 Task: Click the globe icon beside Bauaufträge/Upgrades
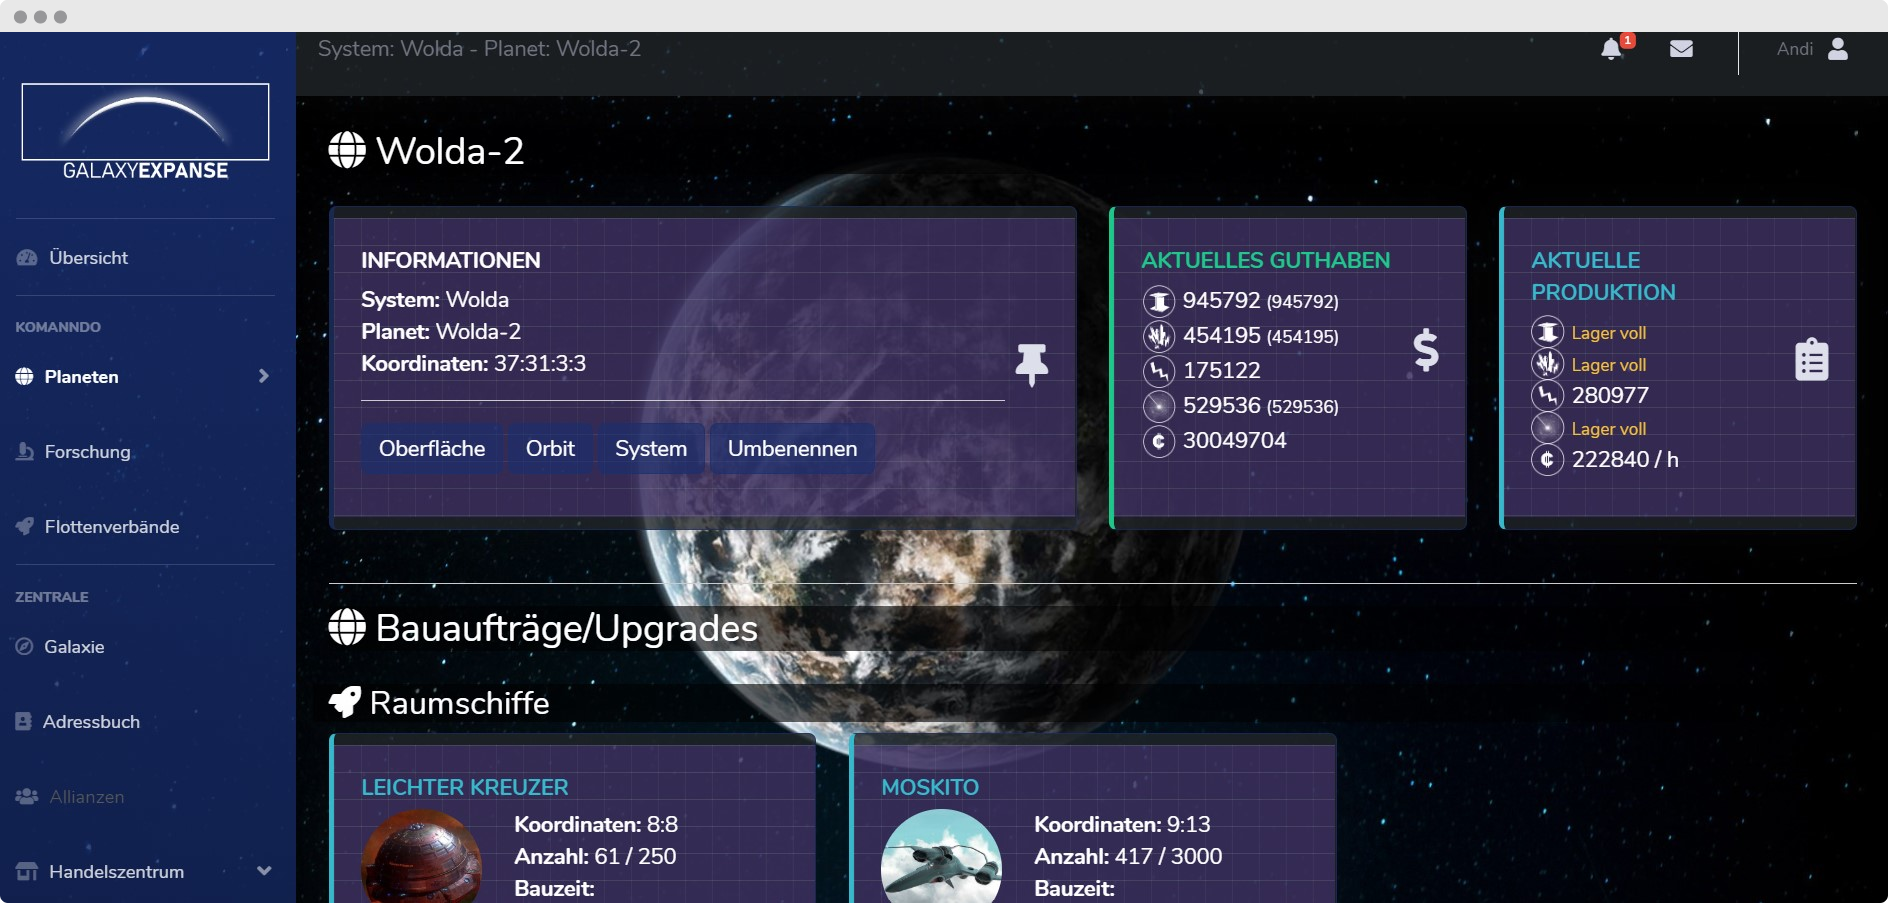347,627
